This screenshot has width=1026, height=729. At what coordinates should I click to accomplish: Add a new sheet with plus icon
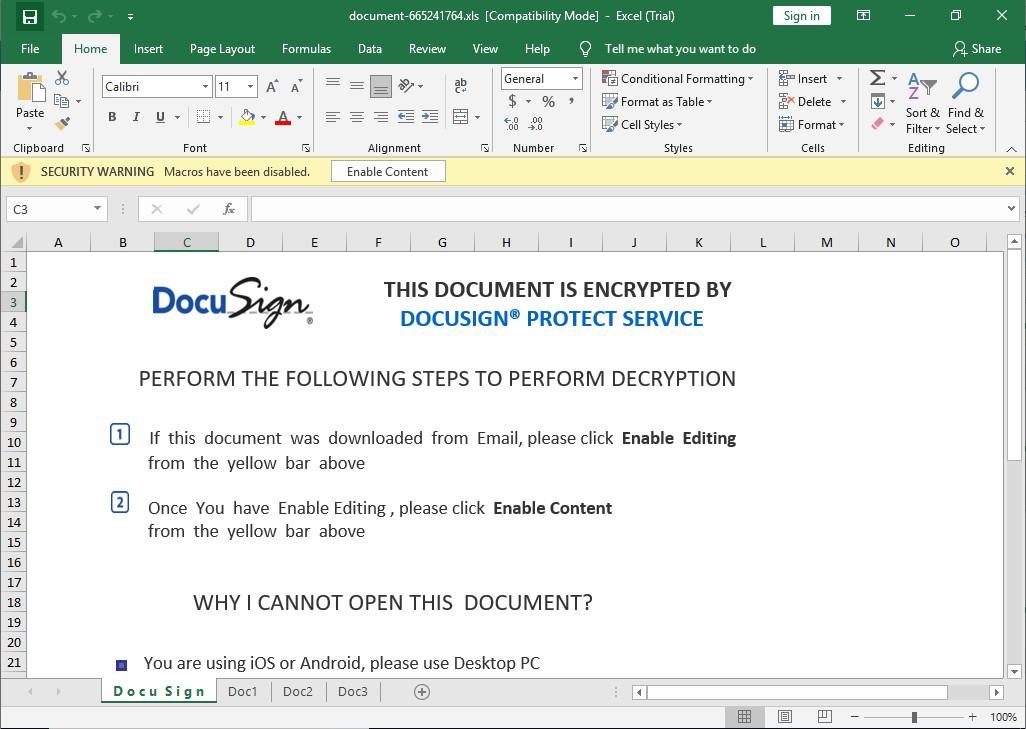coord(422,692)
